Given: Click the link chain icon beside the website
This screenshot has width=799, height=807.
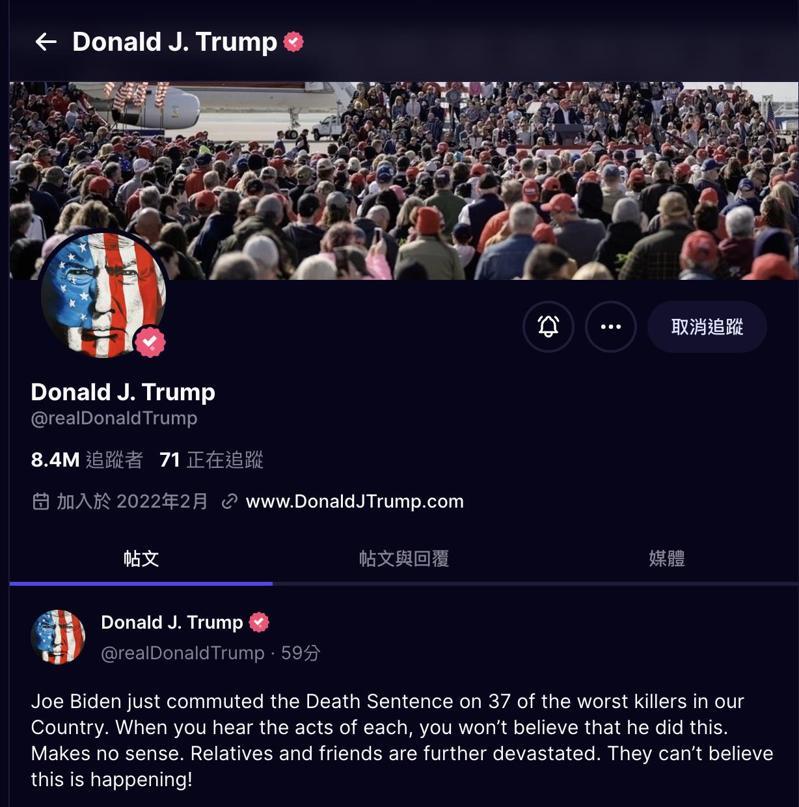Looking at the screenshot, I should tap(229, 501).
